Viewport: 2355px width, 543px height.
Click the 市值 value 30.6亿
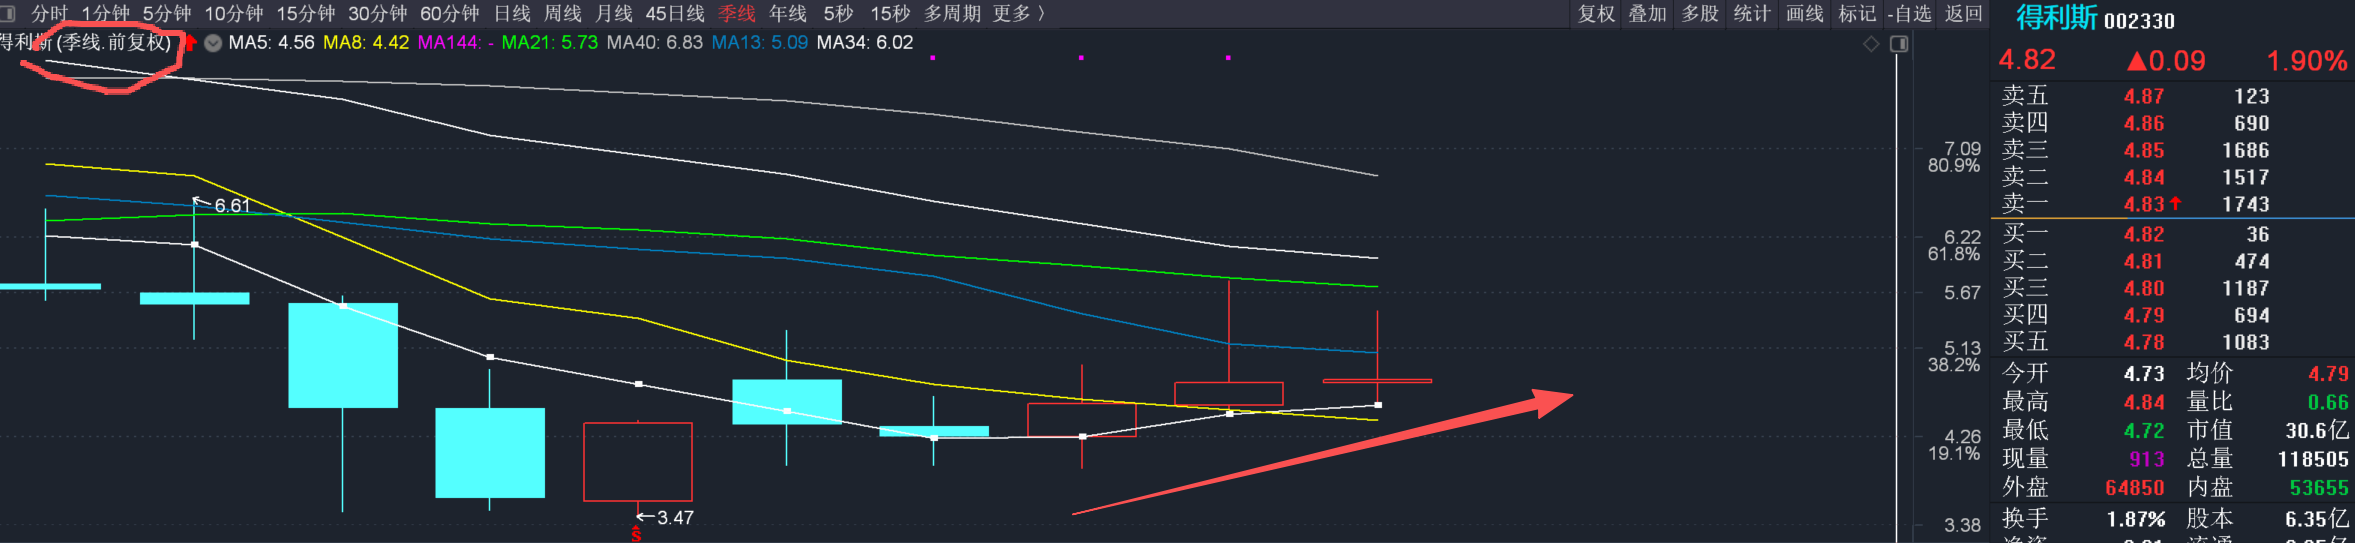2317,431
